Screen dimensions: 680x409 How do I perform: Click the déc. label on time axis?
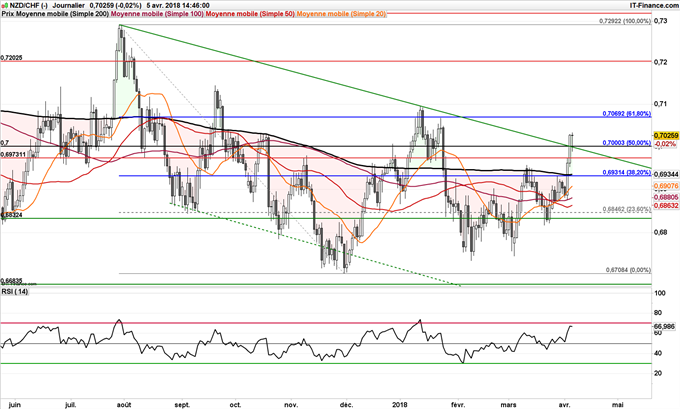click(346, 405)
